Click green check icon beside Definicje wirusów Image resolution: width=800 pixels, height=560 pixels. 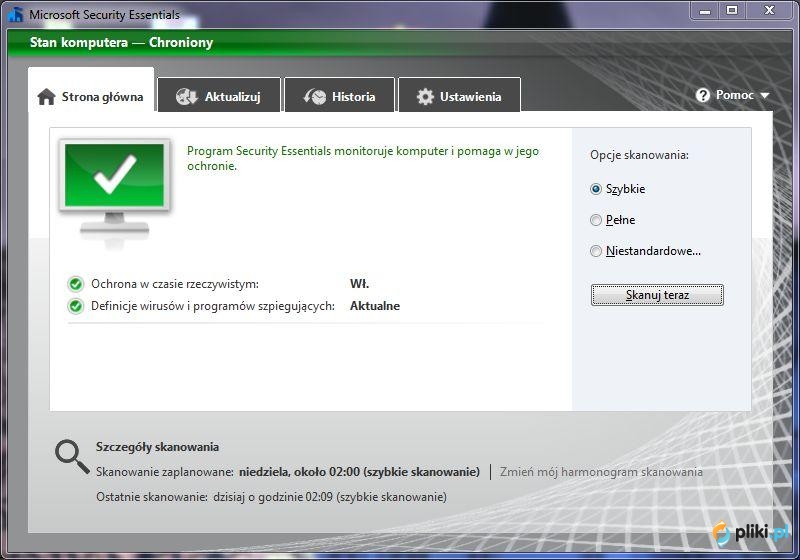tap(76, 306)
